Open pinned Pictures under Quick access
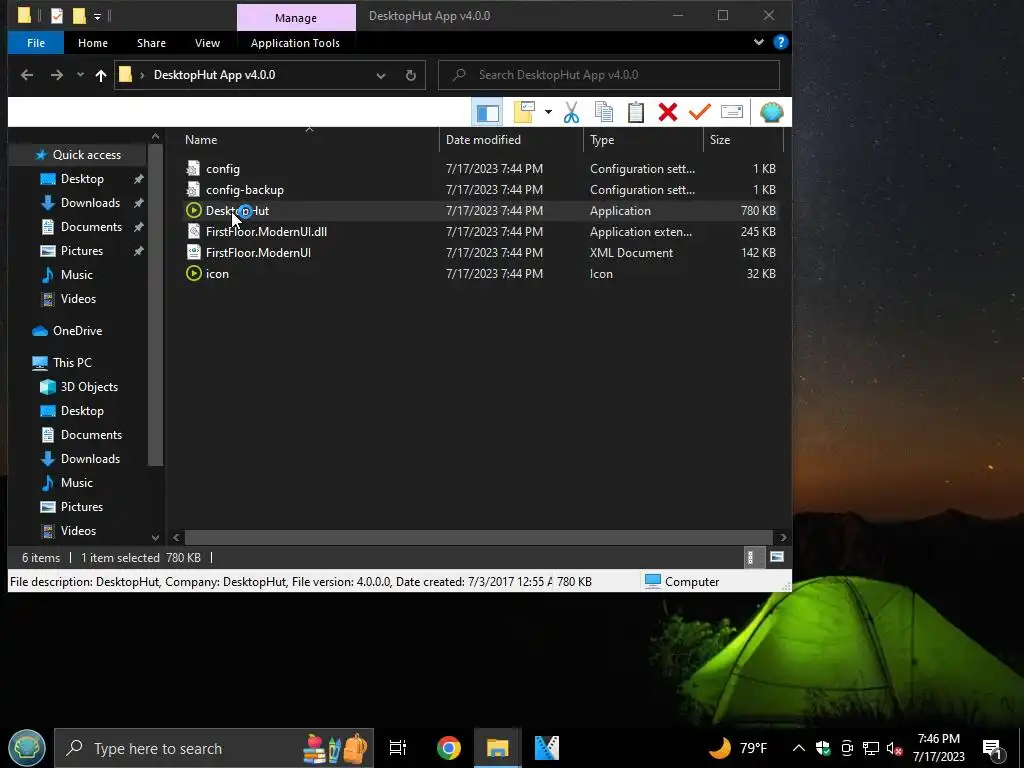The height and width of the screenshot is (768, 1024). pyautogui.click(x=82, y=251)
